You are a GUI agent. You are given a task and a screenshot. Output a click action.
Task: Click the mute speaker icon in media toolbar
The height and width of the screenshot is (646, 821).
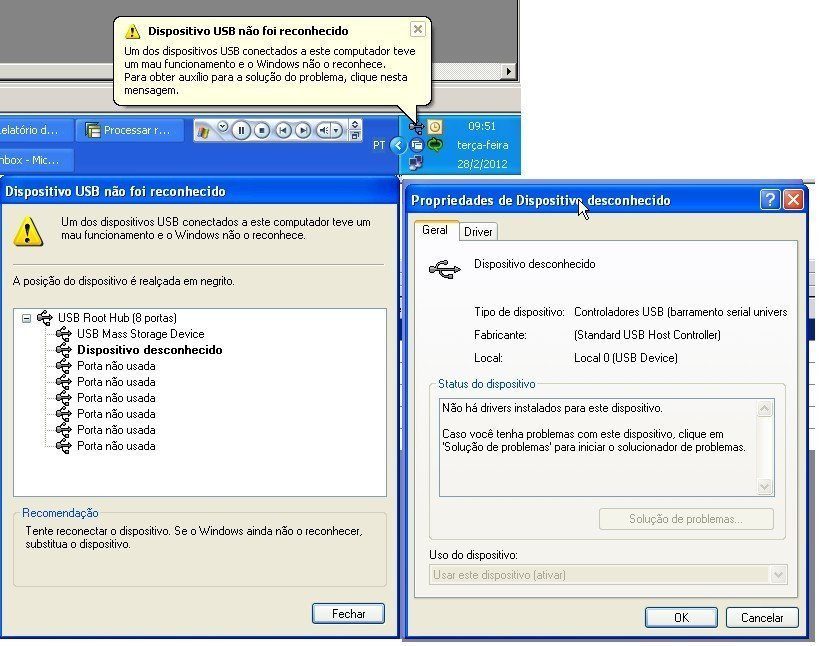pos(324,130)
